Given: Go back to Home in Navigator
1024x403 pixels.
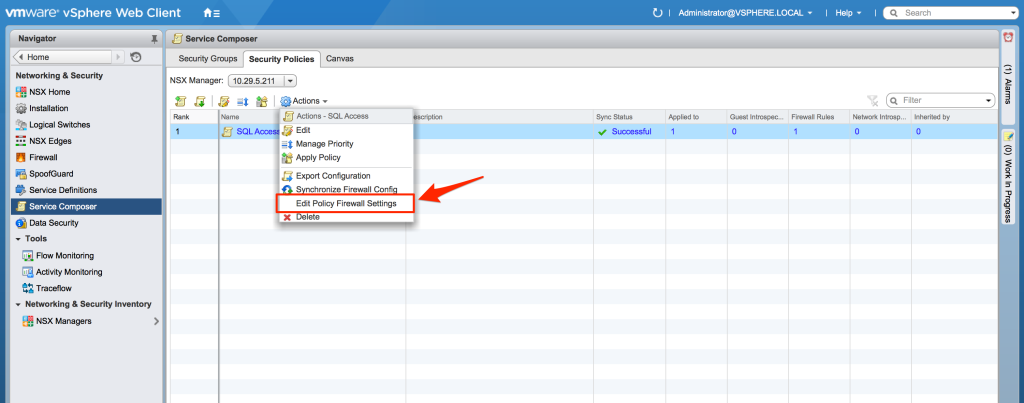Looking at the screenshot, I should click(63, 57).
